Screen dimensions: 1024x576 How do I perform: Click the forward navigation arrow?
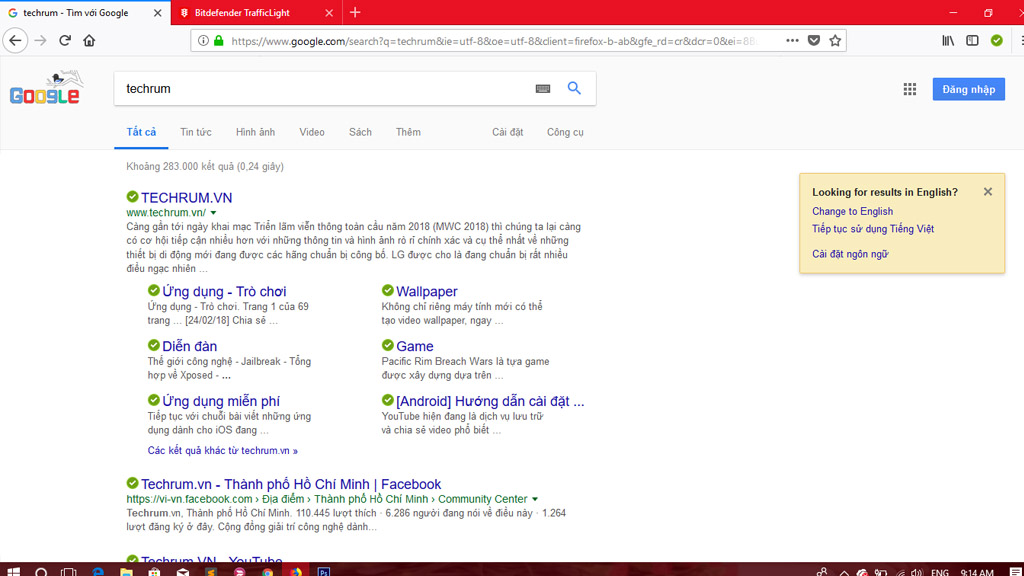click(x=40, y=40)
